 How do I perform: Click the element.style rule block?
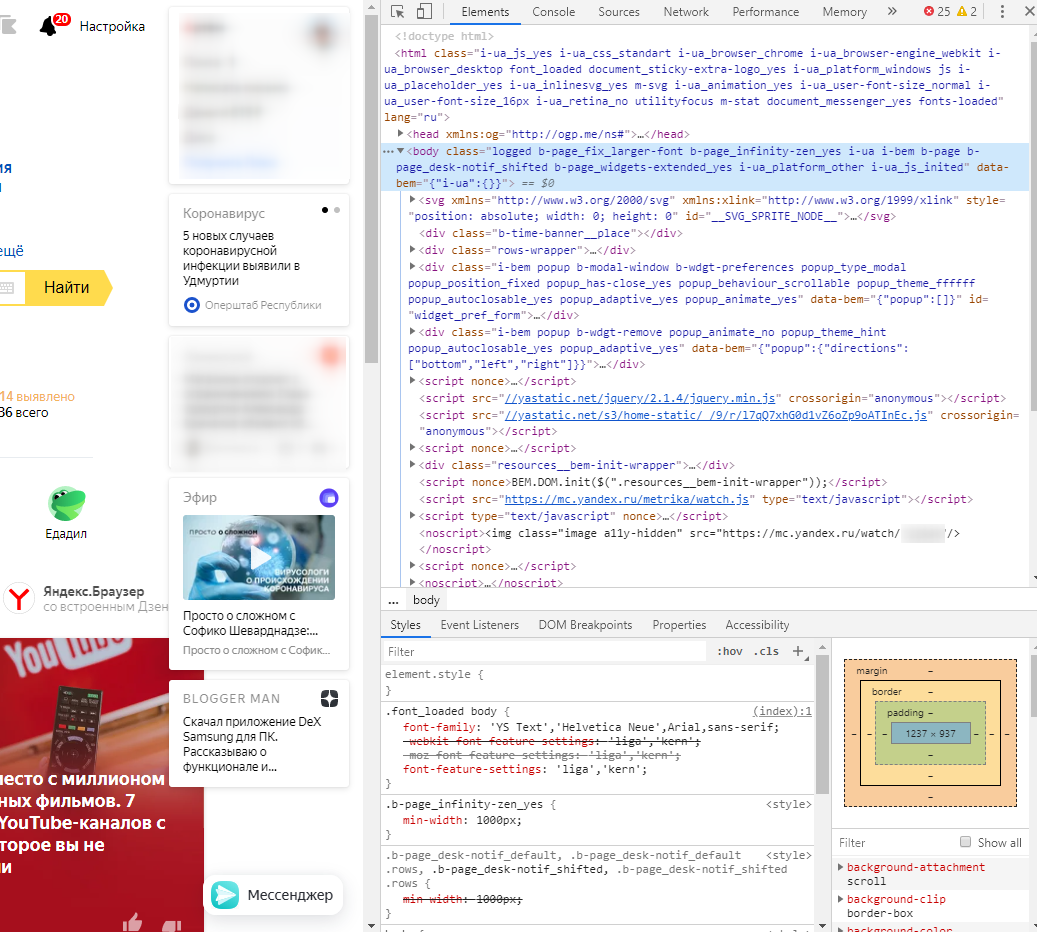597,682
